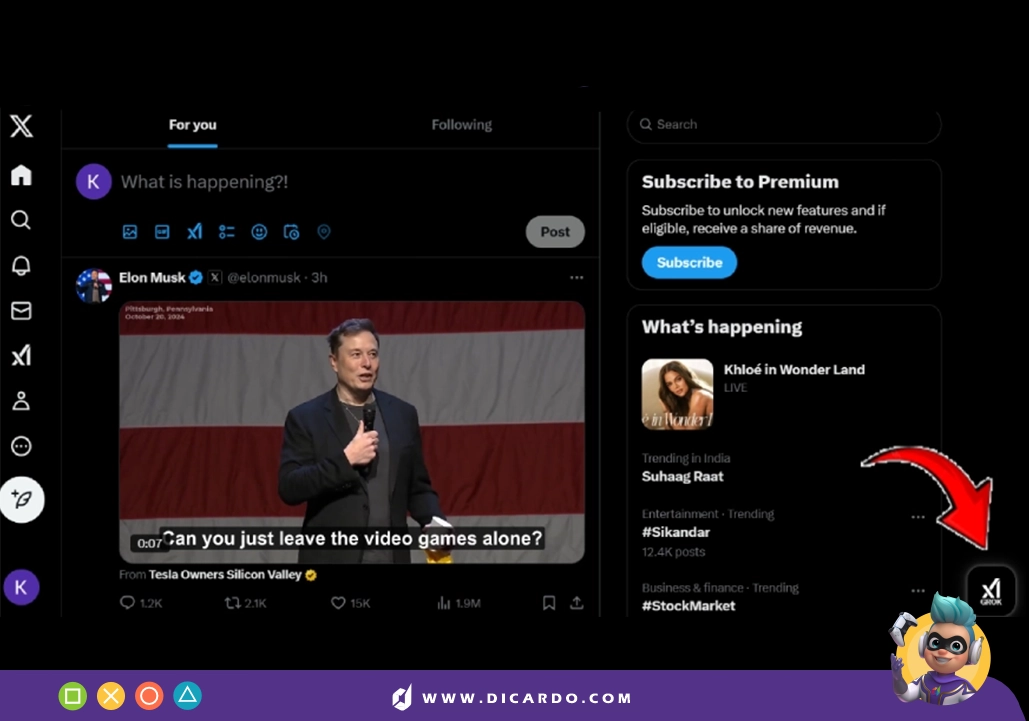Open the 3h timestamp of the post
The height and width of the screenshot is (721, 1029).
(320, 278)
